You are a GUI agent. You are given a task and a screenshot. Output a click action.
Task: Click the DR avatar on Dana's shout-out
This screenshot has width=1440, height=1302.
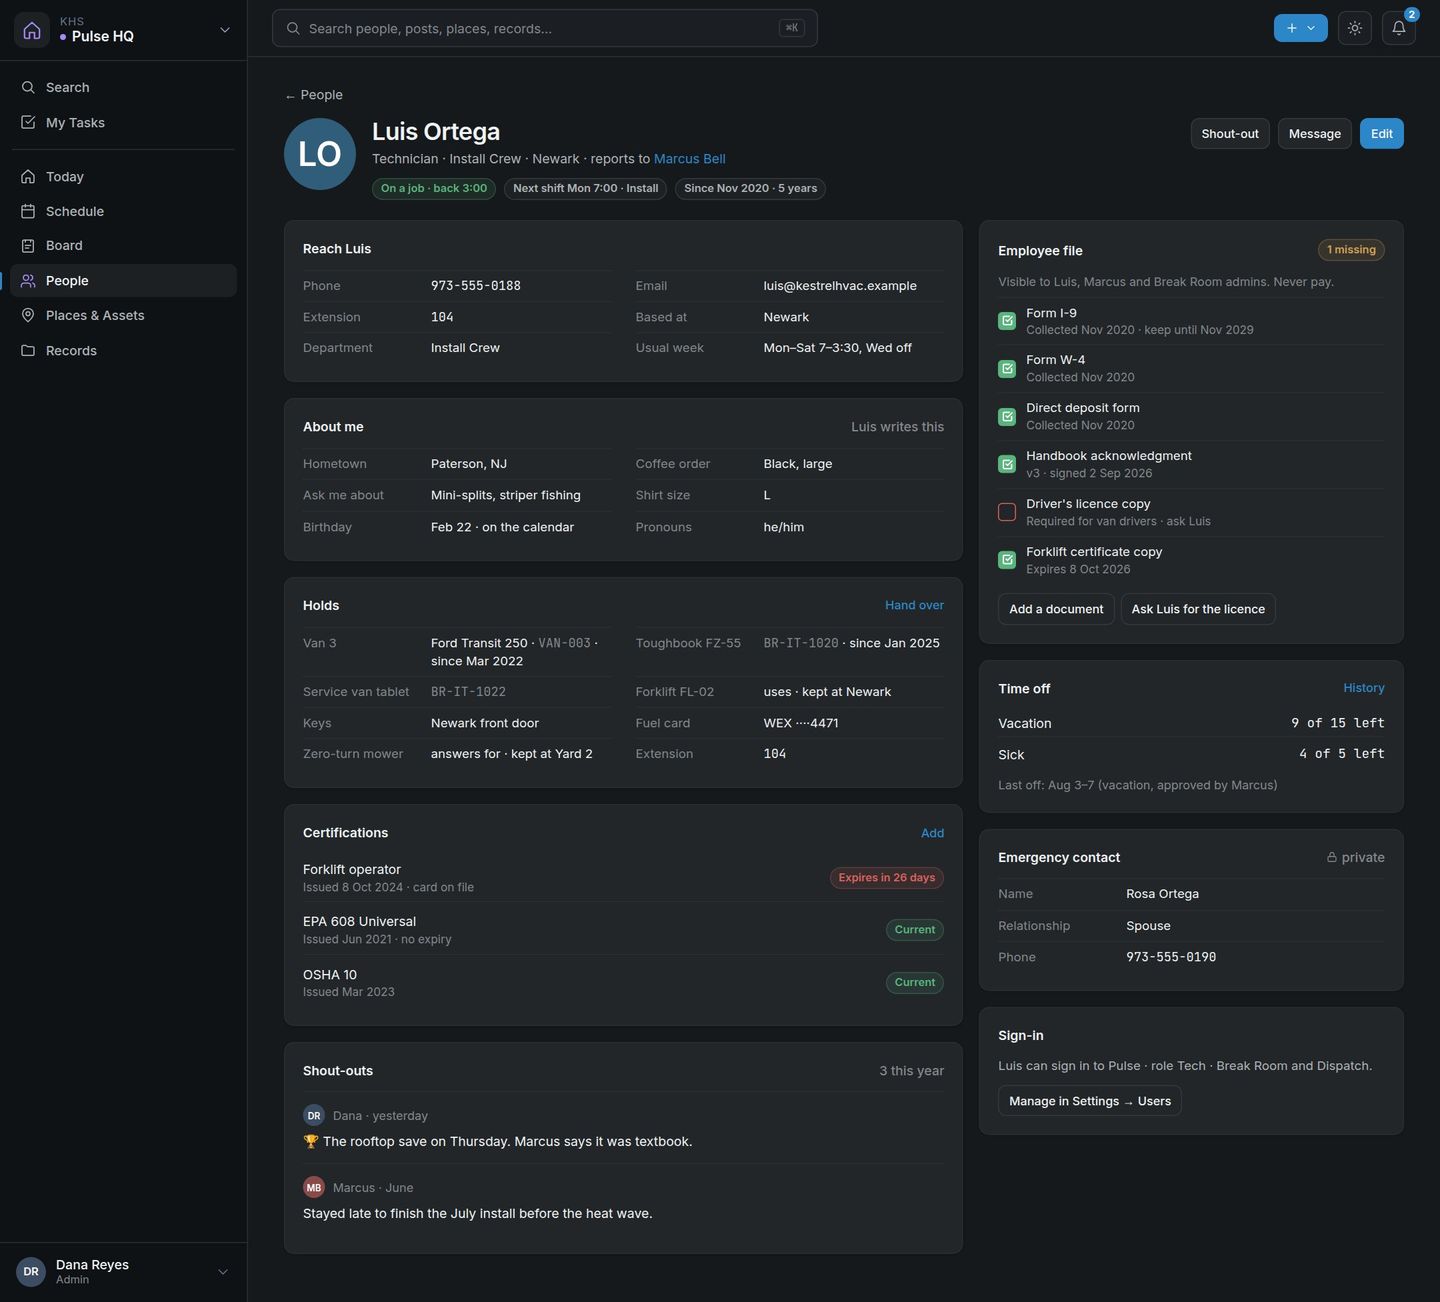coord(314,1115)
